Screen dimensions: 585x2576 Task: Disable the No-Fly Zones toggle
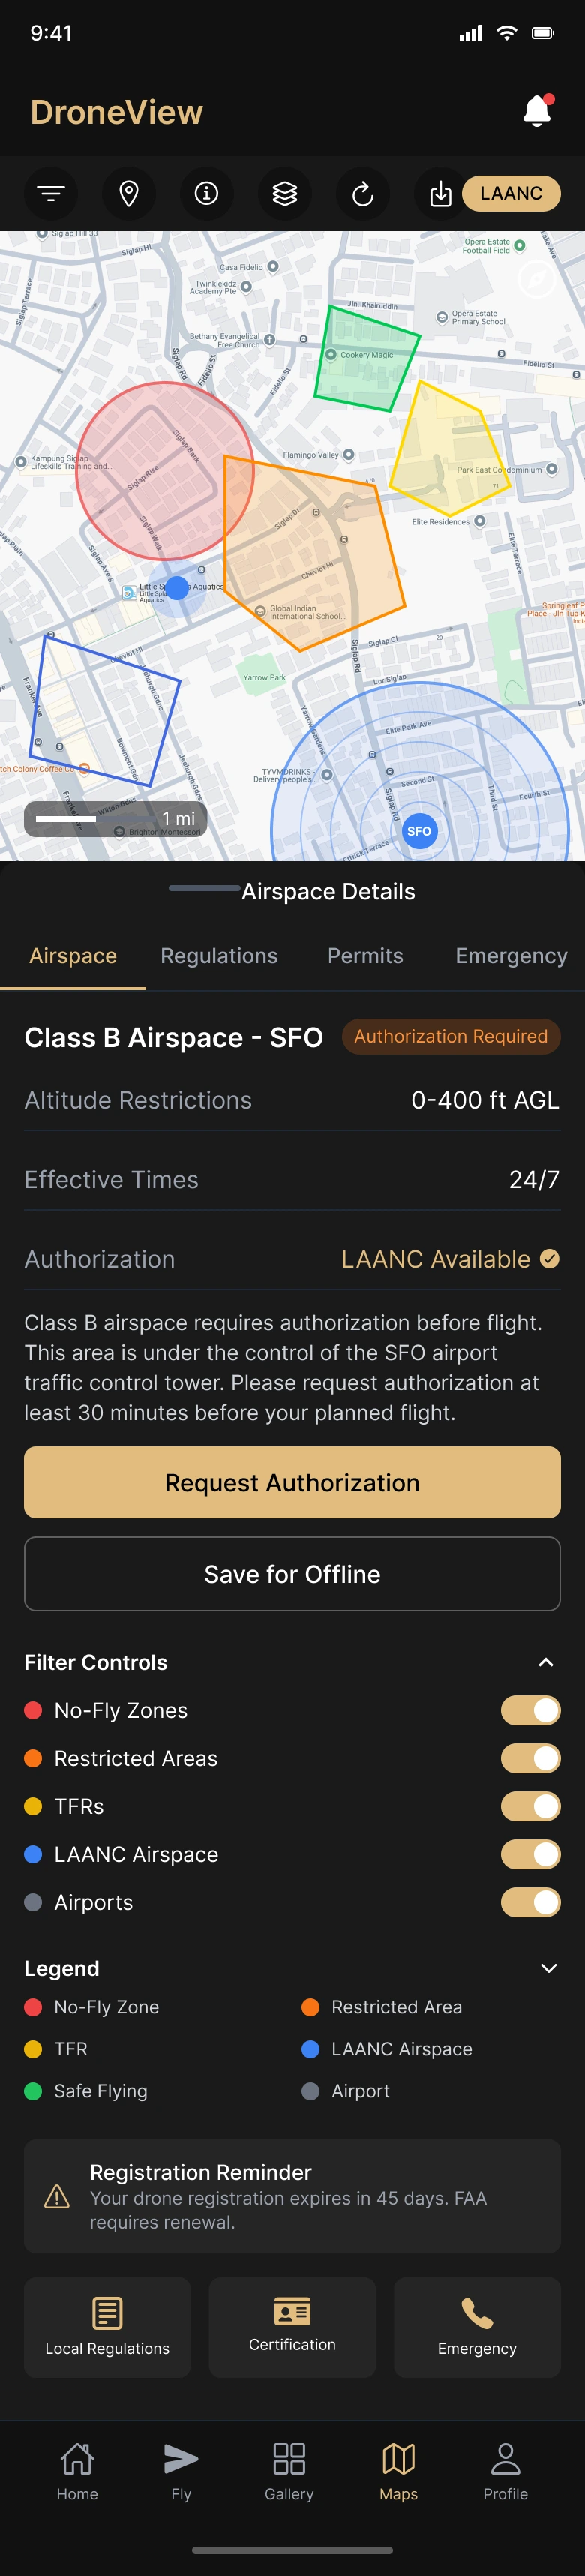pos(530,1710)
